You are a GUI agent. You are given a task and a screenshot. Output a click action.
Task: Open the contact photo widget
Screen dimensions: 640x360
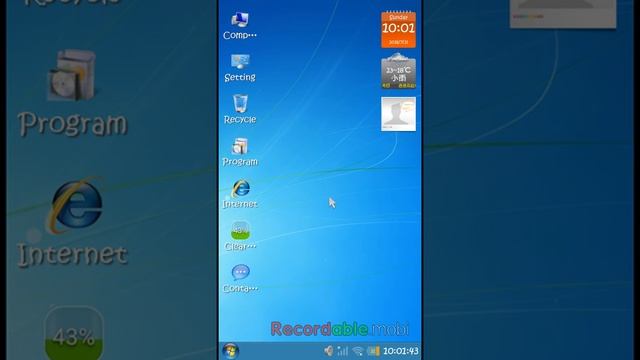[398, 114]
